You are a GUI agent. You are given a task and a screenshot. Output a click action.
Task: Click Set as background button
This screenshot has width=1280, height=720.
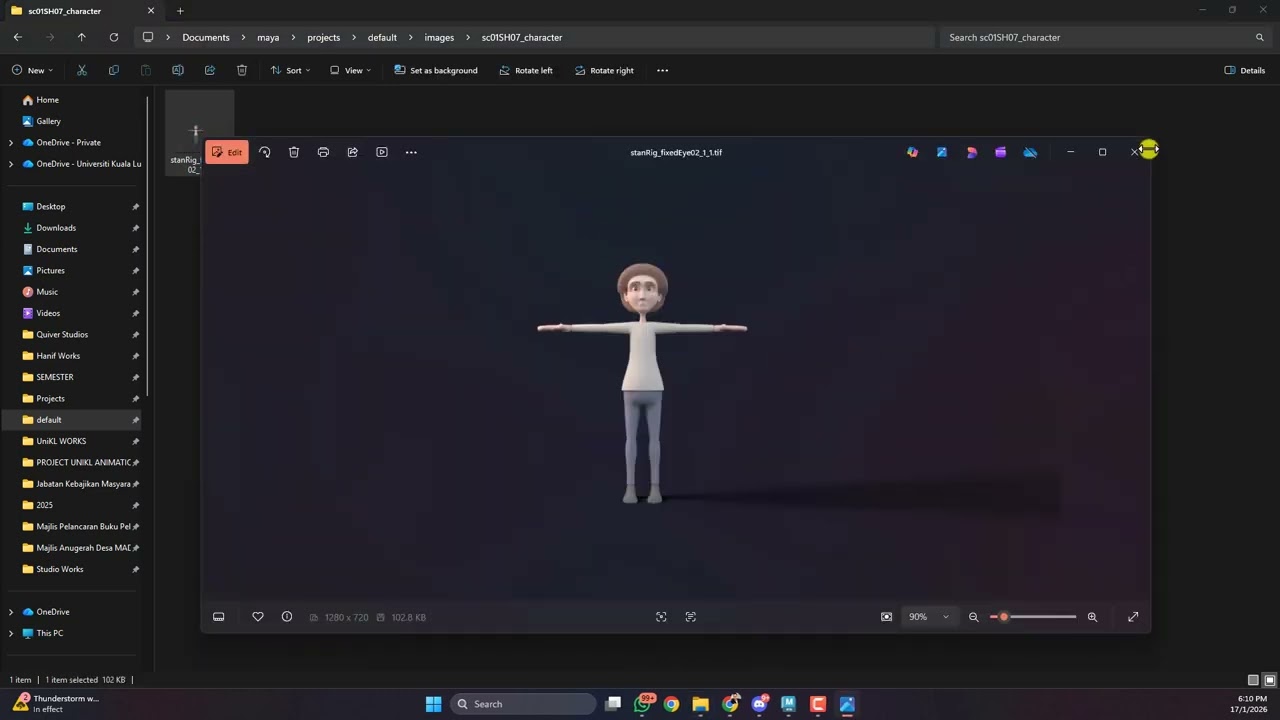click(436, 70)
